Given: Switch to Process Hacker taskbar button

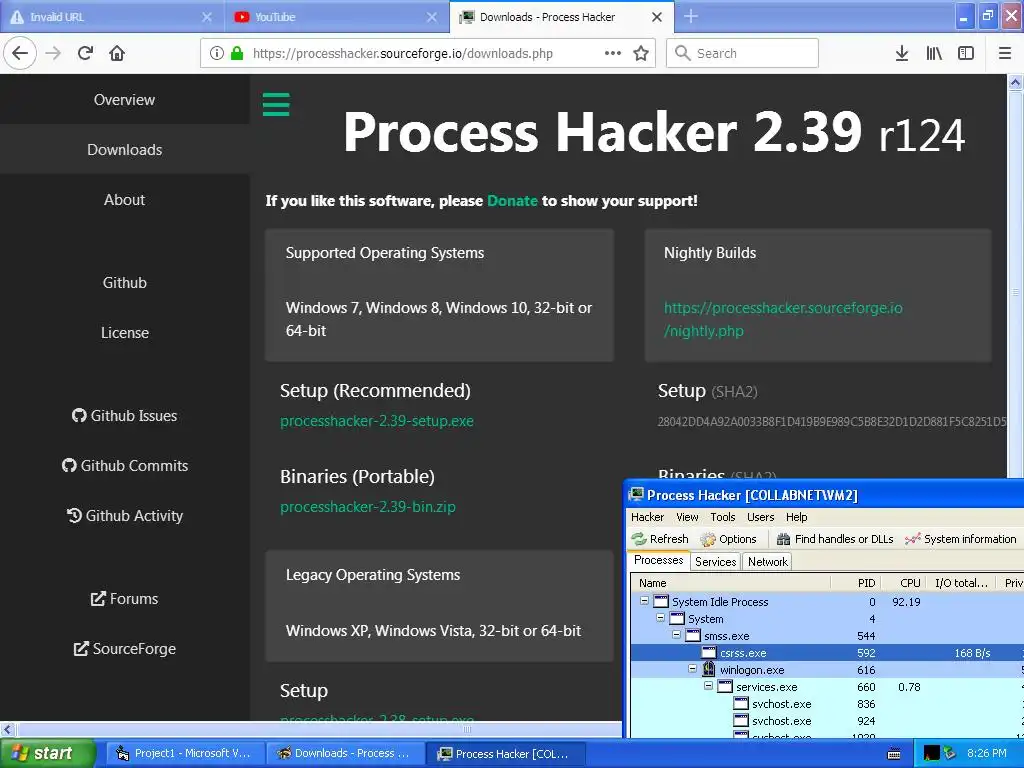Looking at the screenshot, I should click(505, 753).
